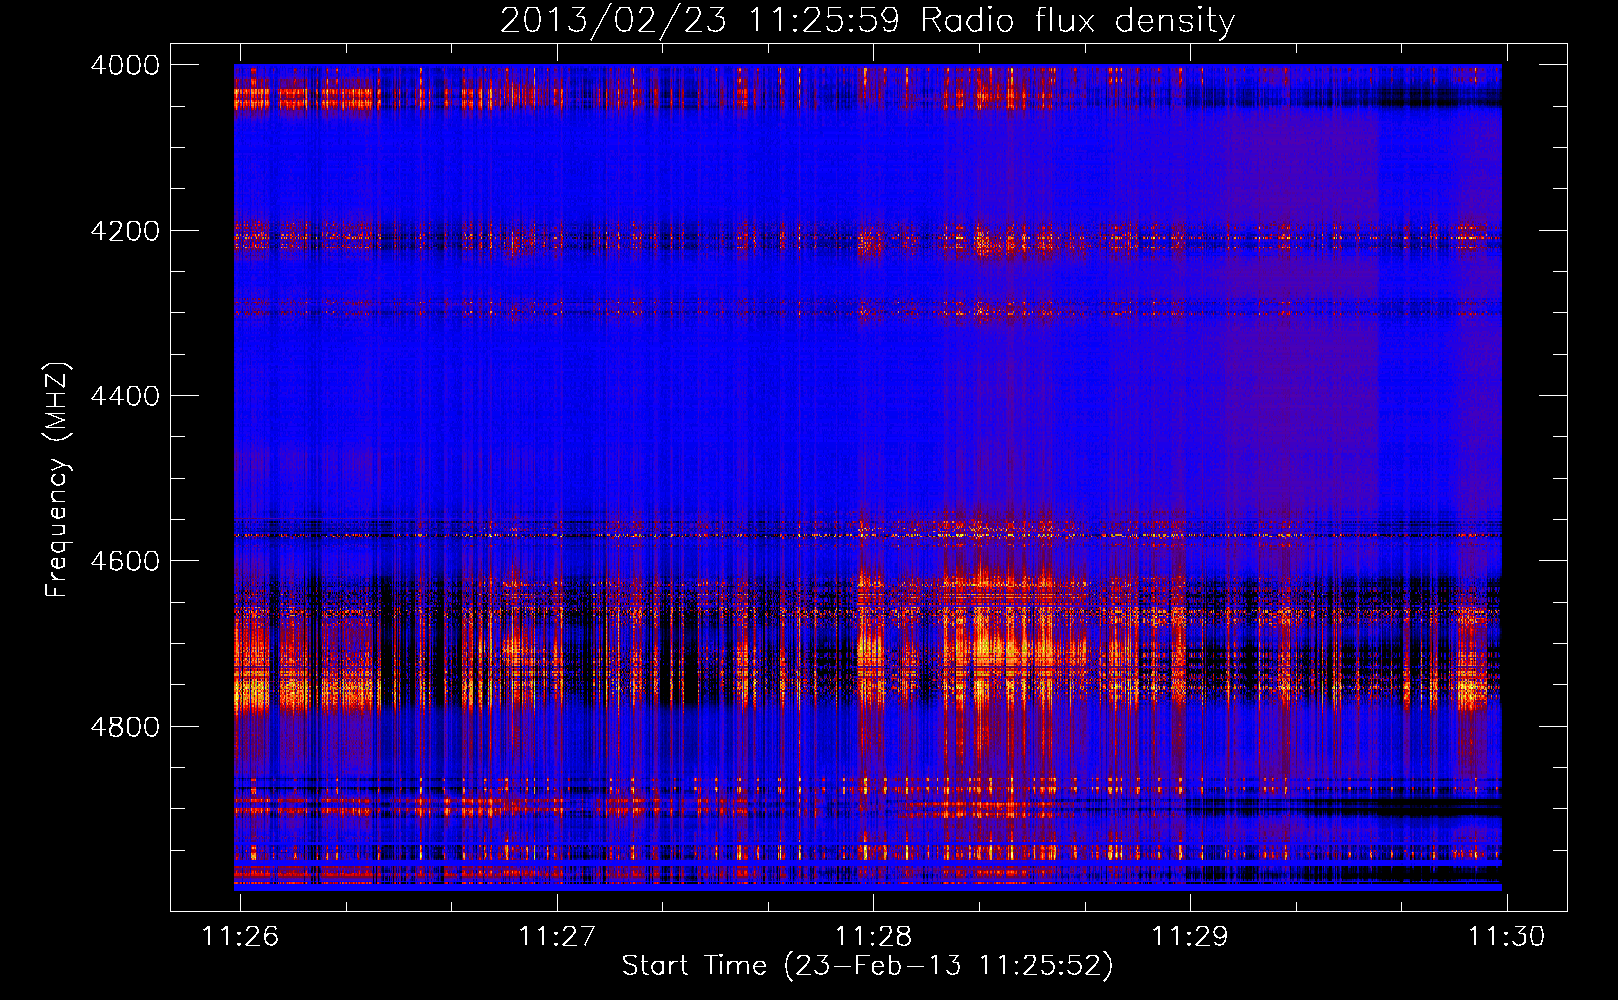The height and width of the screenshot is (1000, 1618).
Task: Click the 4800 frequency axis label
Action: [x=125, y=727]
